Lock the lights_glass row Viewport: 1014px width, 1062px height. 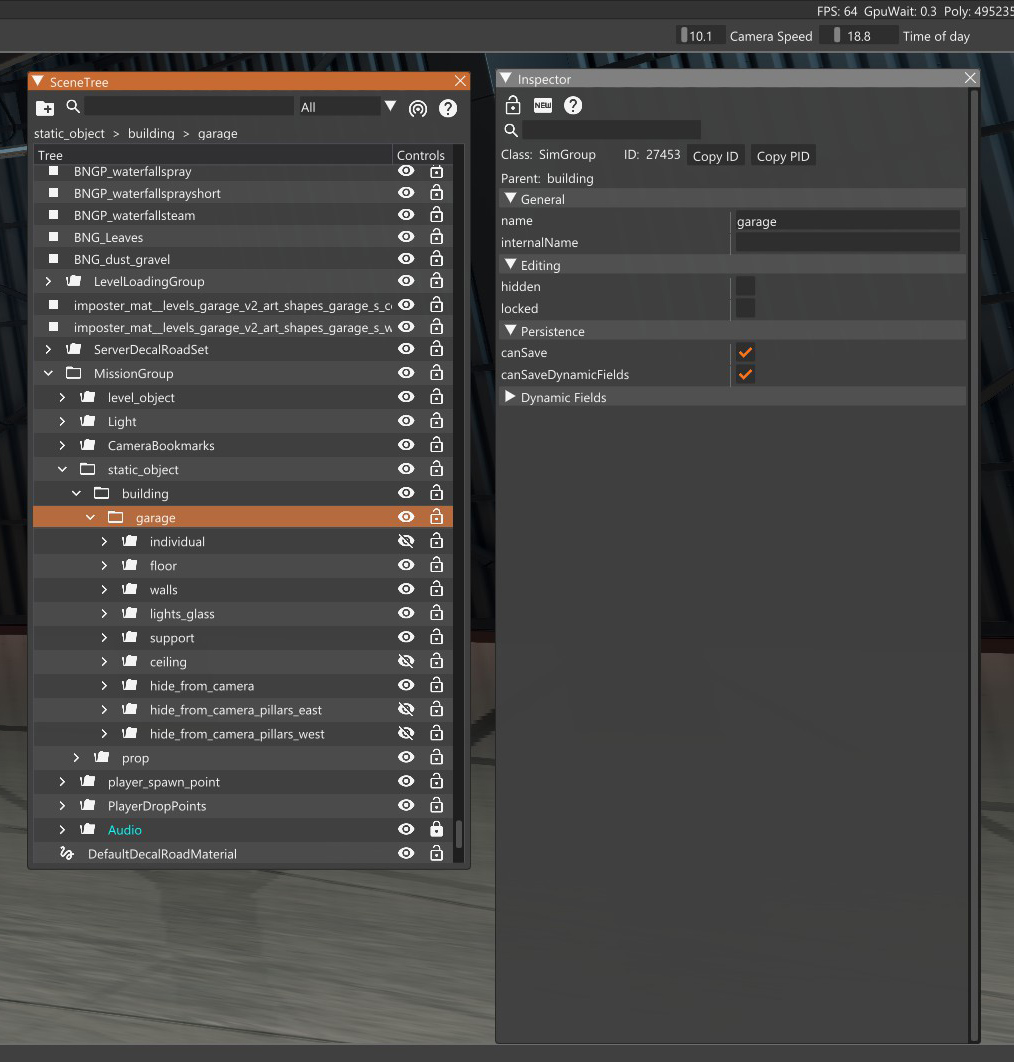click(436, 613)
